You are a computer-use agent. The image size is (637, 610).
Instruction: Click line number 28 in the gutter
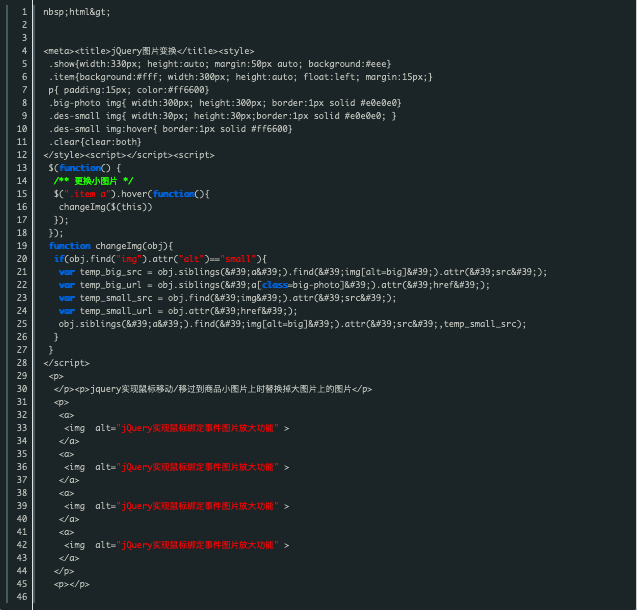coord(22,363)
